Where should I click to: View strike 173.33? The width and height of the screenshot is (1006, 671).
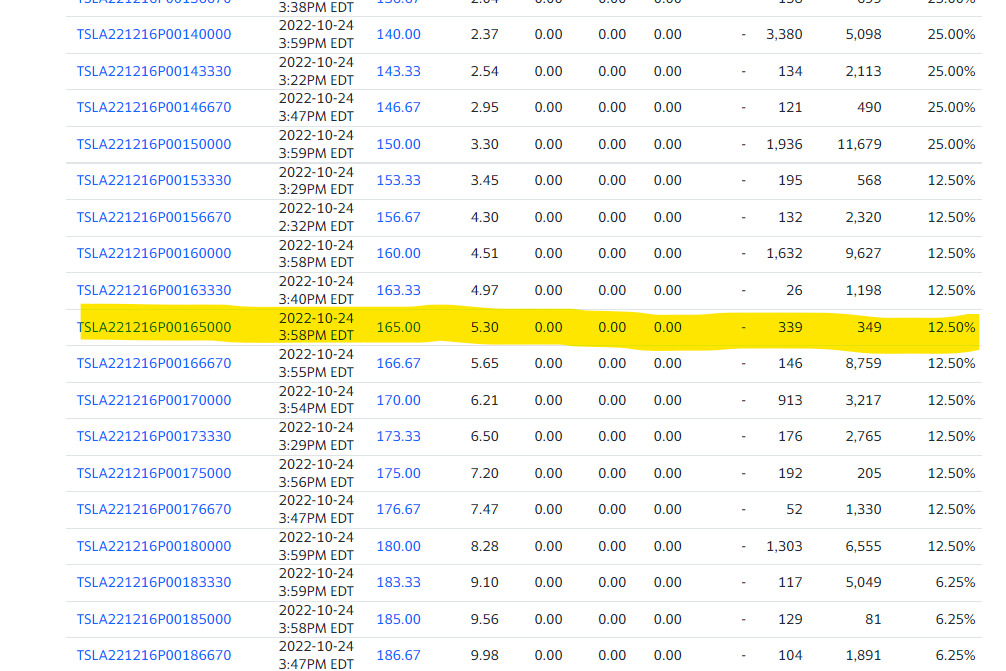point(398,436)
